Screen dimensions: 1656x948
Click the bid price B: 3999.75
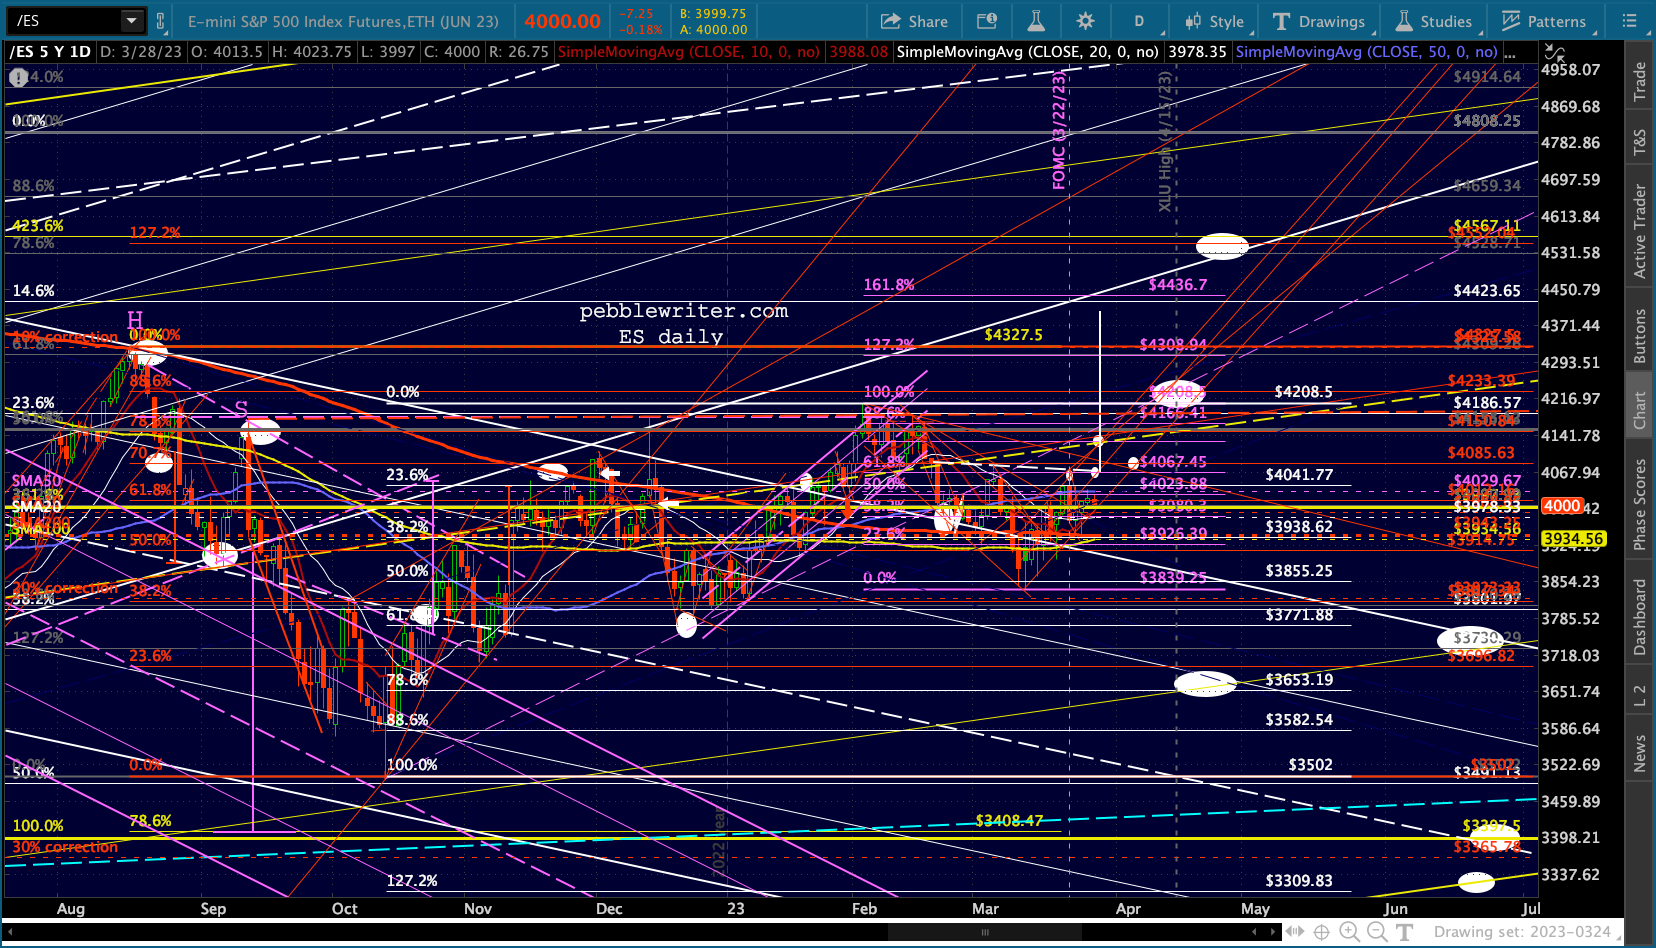[x=713, y=14]
